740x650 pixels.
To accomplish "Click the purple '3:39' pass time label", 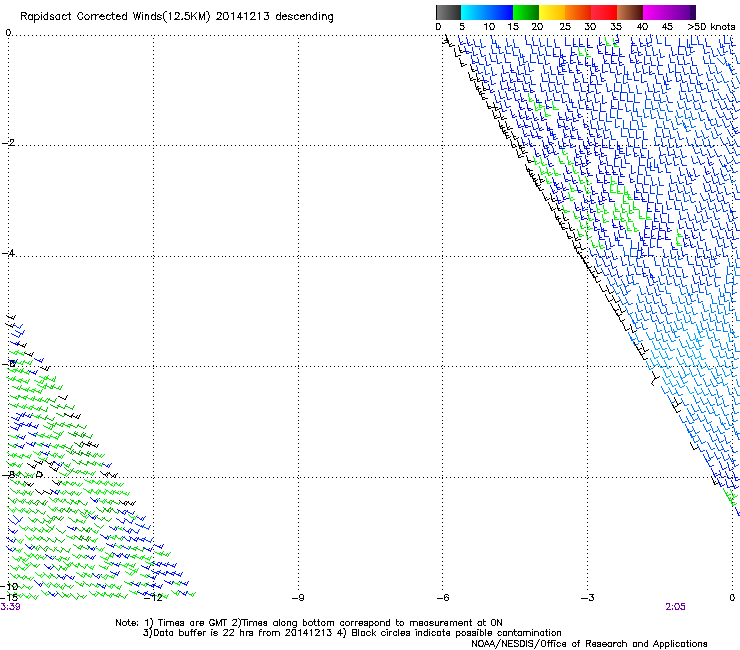I will point(10,607).
